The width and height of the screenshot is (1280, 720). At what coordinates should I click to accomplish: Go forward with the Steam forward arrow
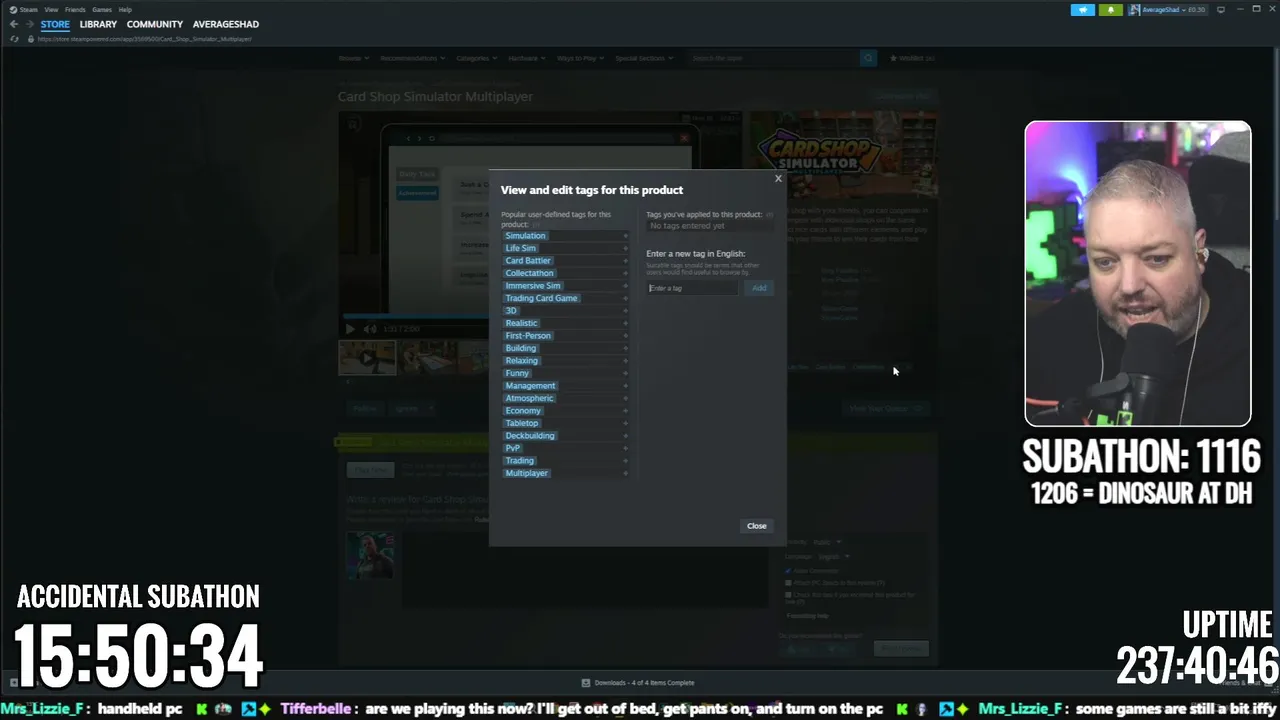pos(29,24)
